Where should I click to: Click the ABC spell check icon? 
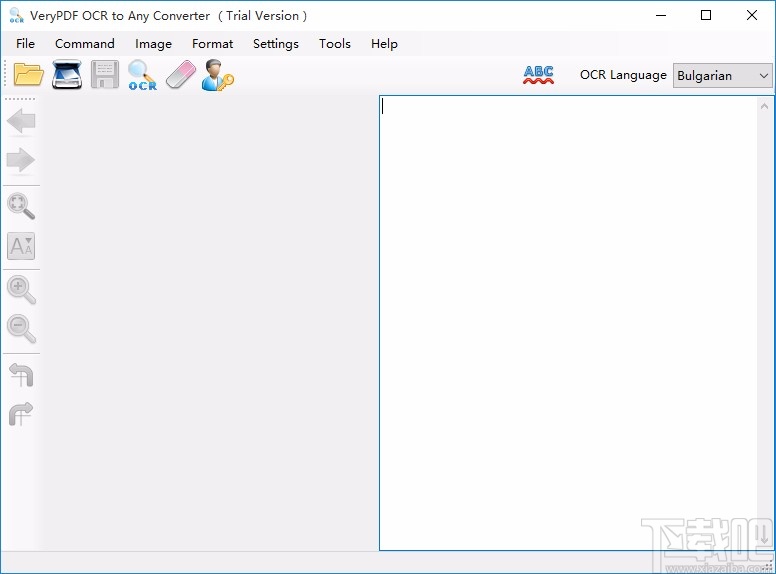click(x=538, y=75)
